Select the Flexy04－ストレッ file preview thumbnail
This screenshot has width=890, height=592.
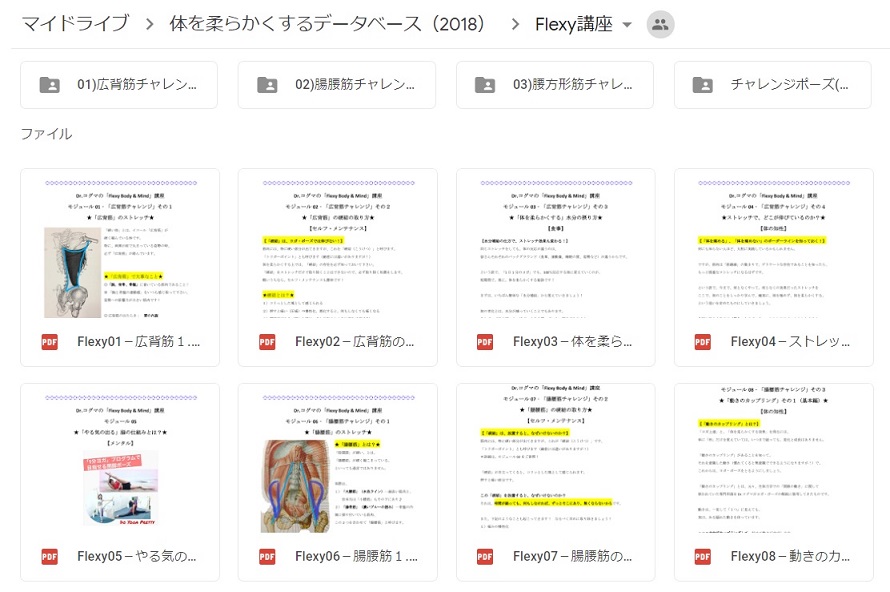774,244
